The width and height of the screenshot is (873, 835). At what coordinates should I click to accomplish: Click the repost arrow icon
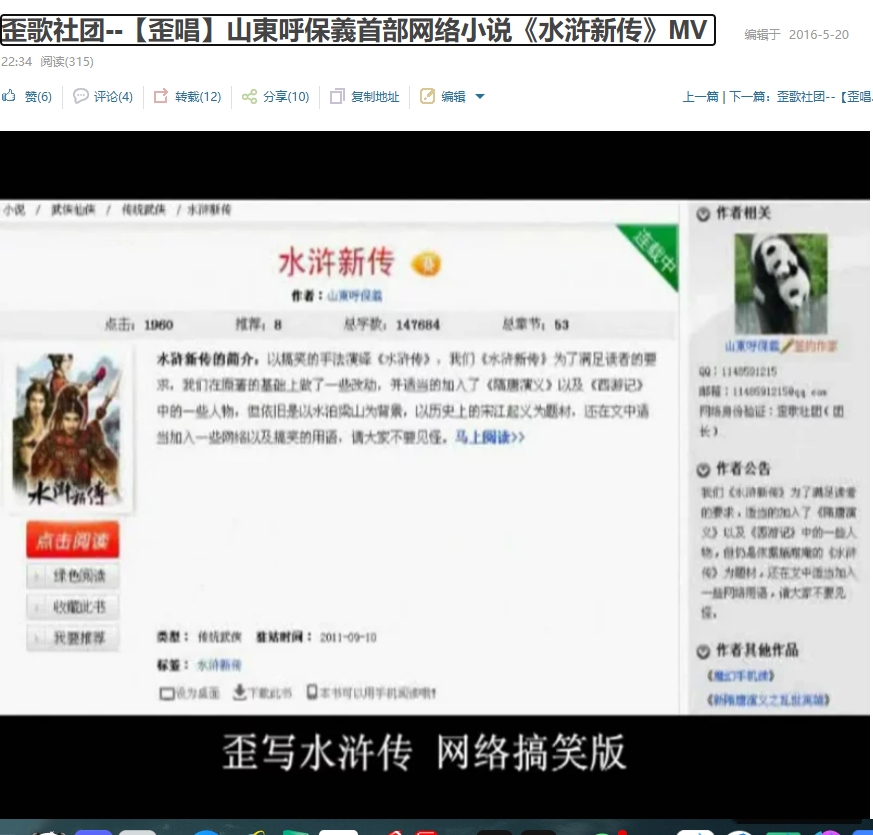(161, 96)
